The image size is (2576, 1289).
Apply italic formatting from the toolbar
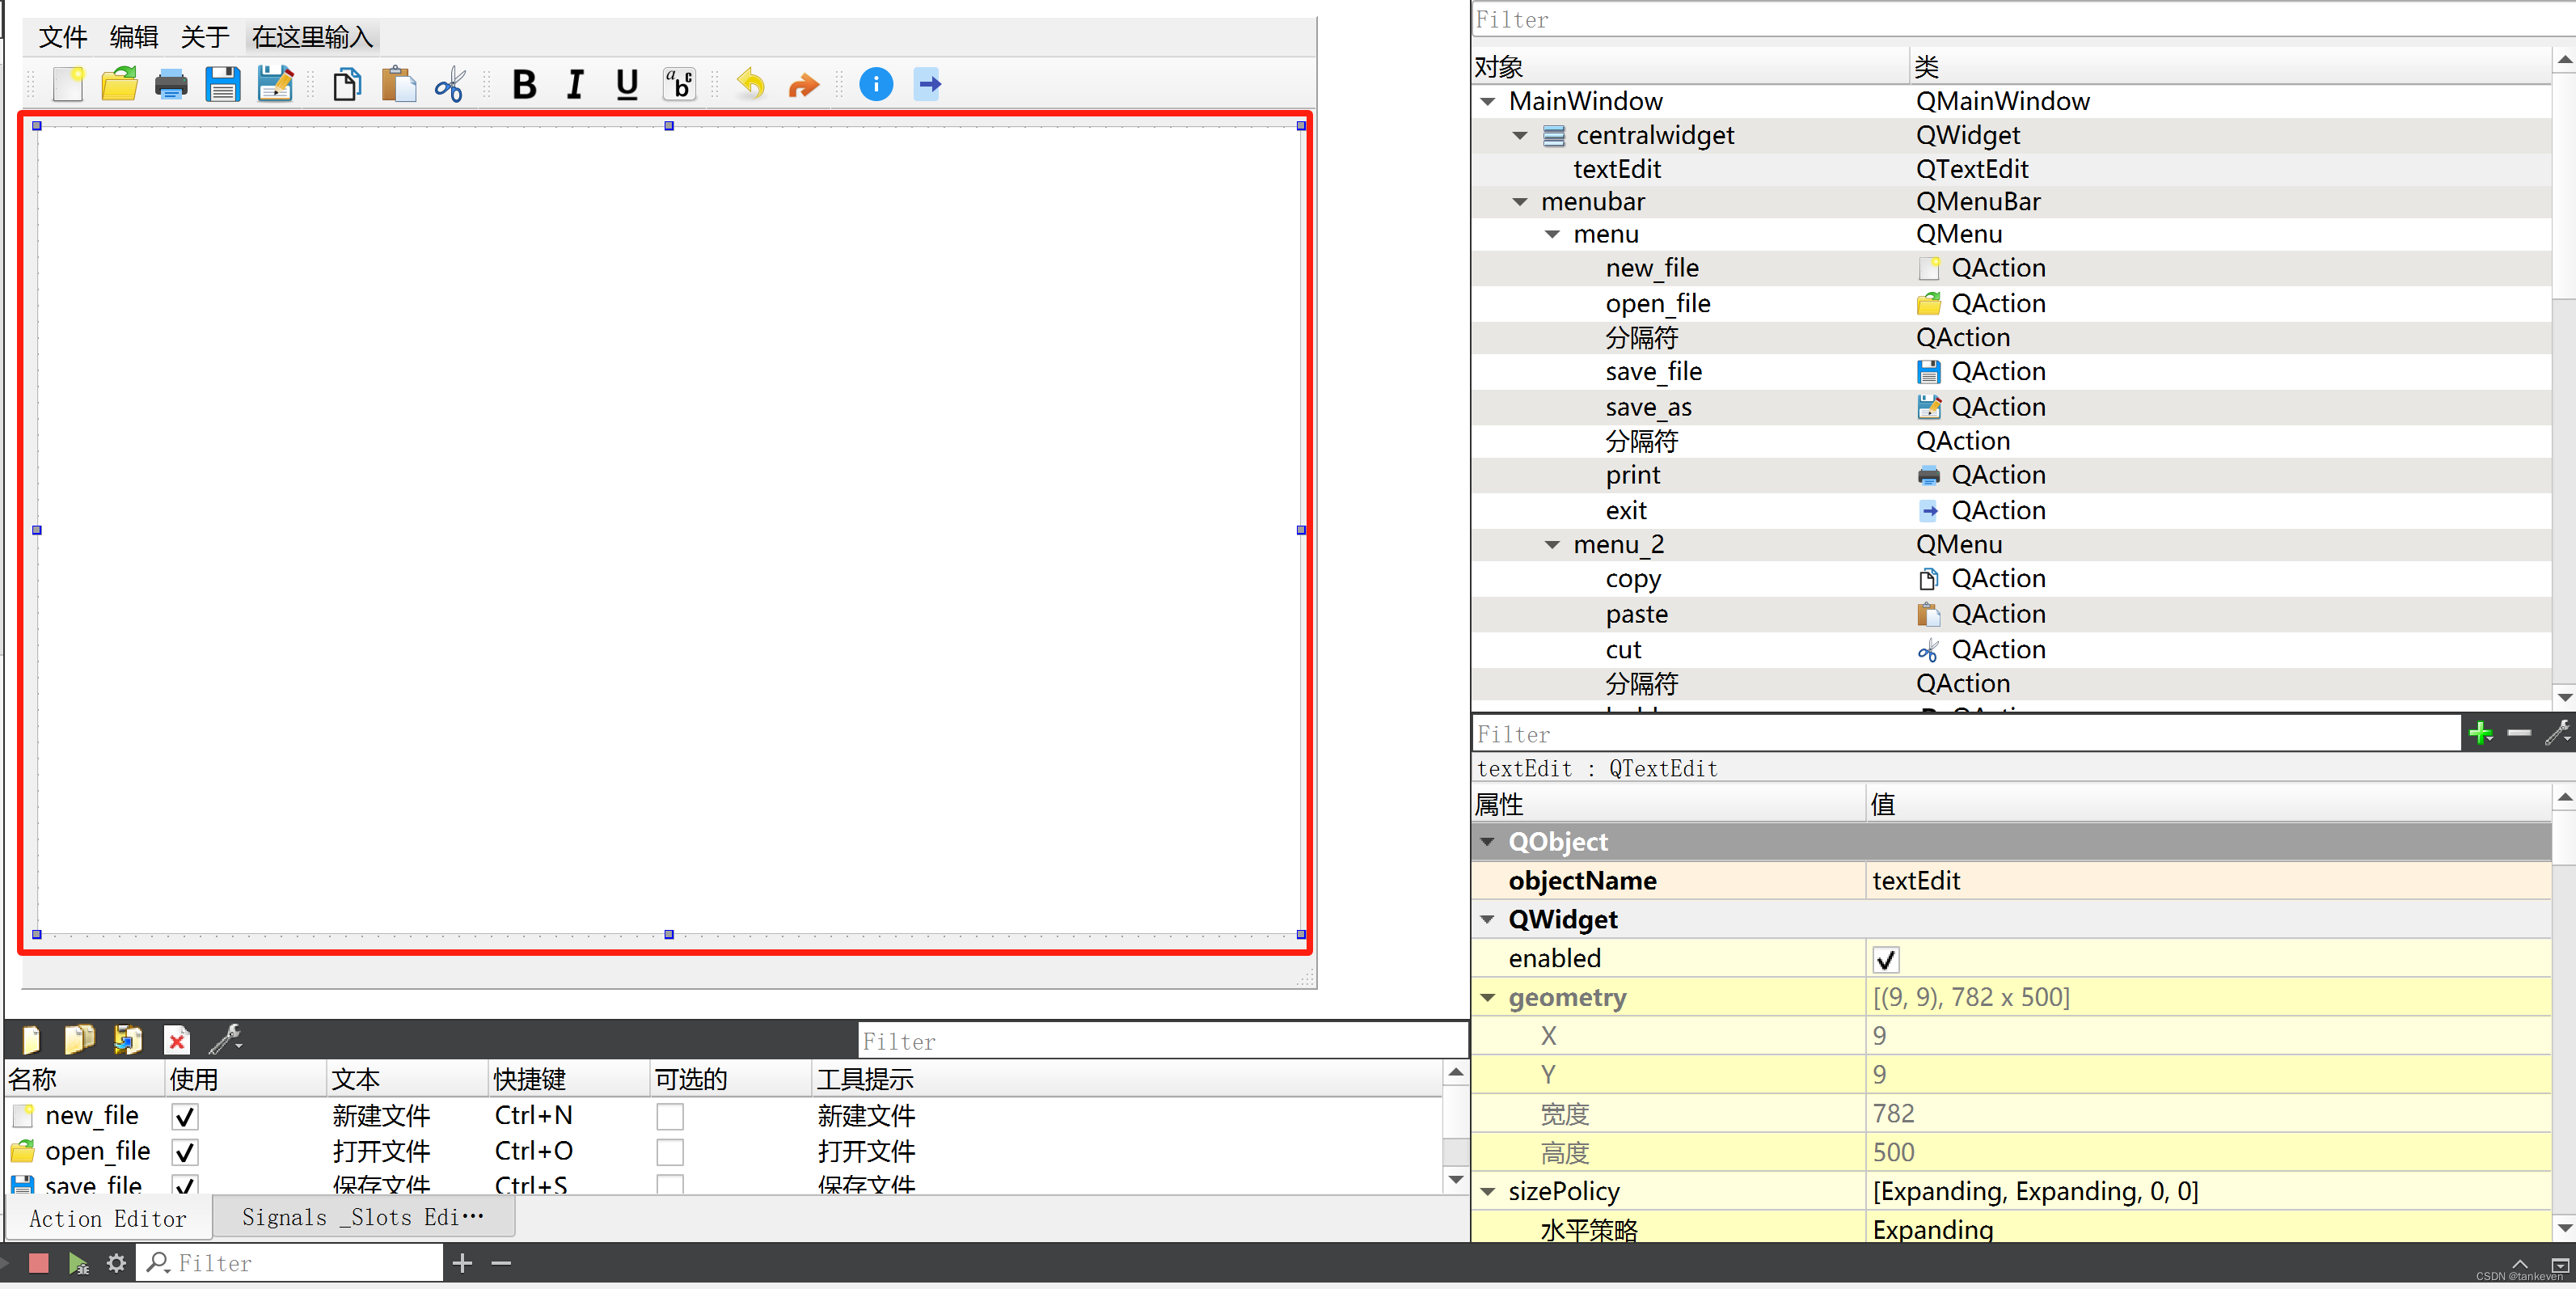click(575, 84)
